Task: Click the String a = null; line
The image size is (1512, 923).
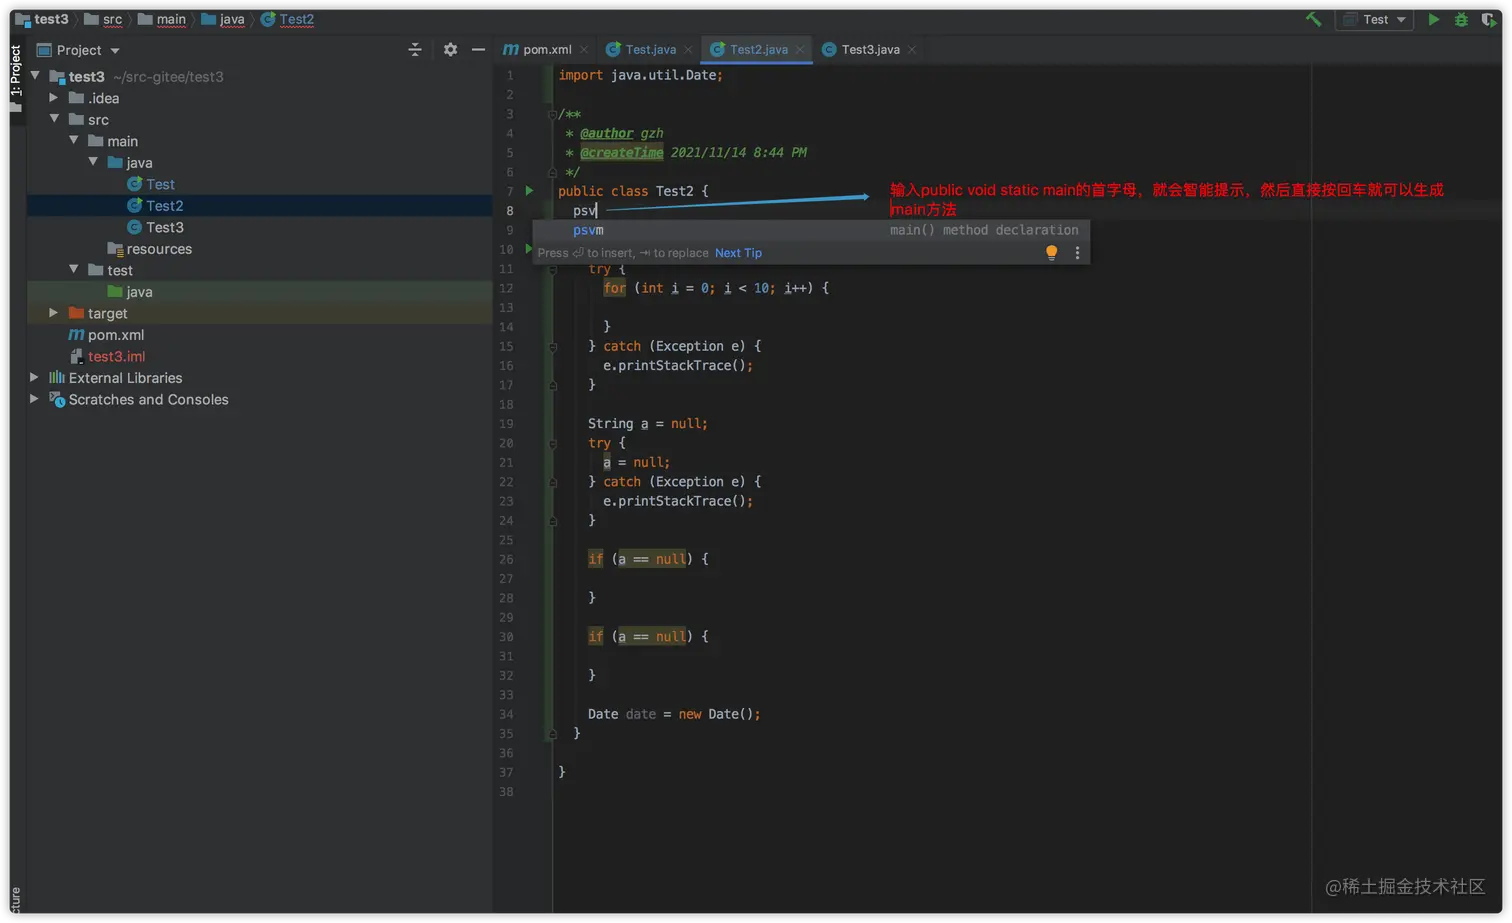Action: (647, 424)
